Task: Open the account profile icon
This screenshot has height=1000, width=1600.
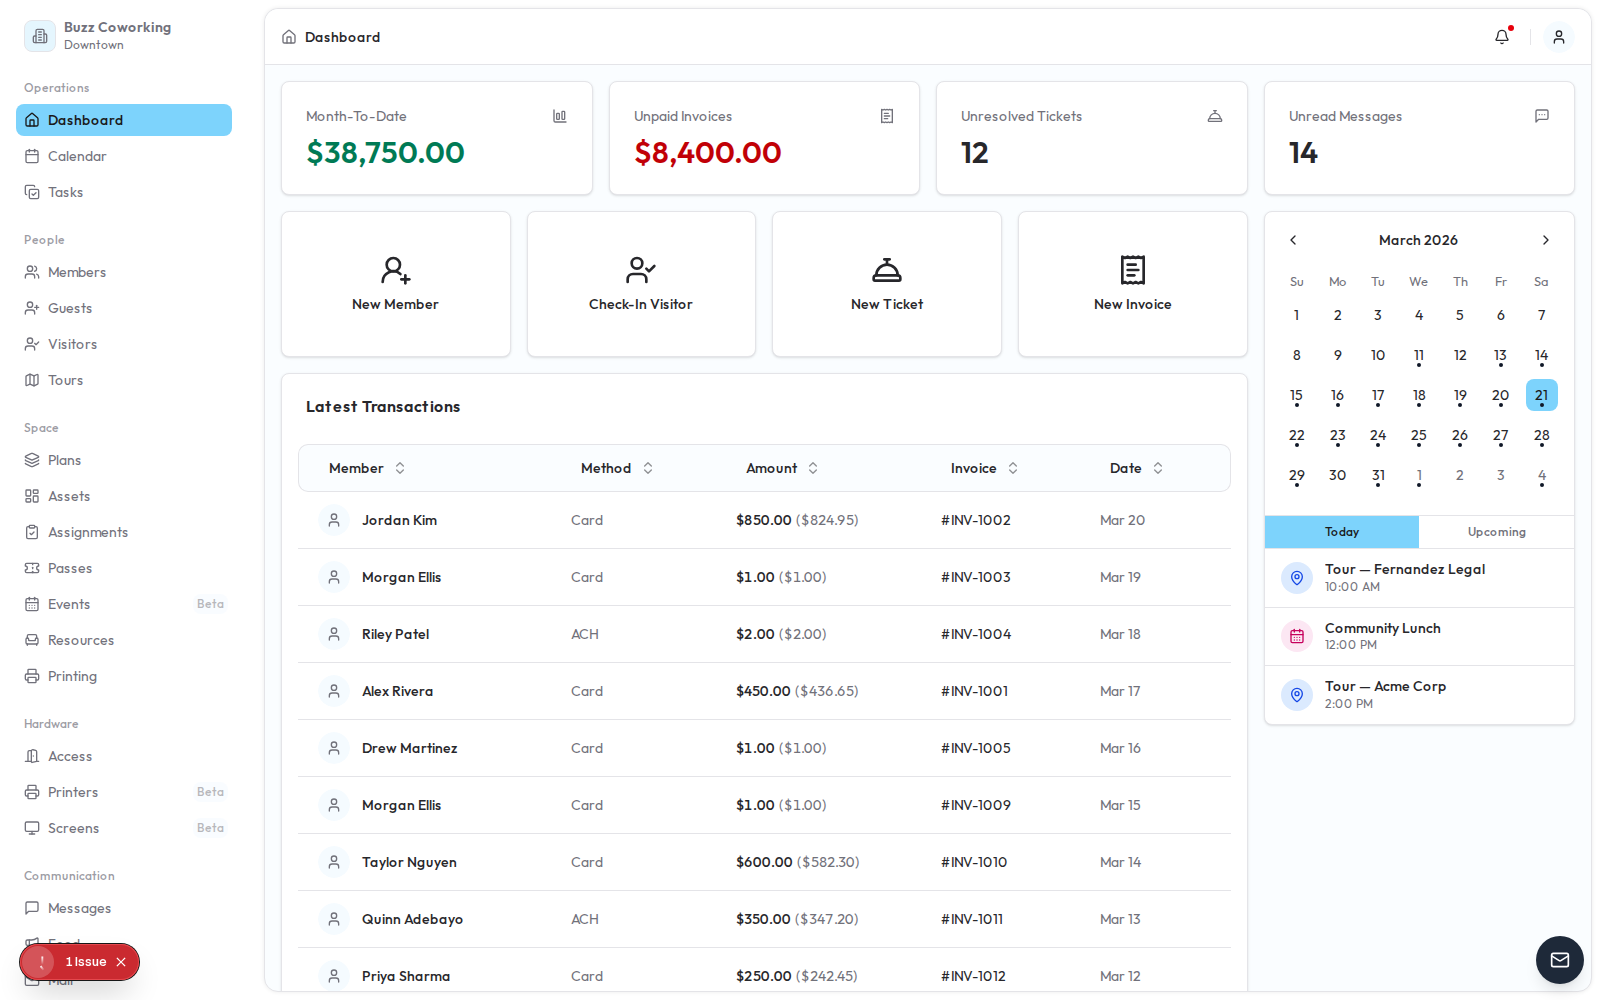Action: pyautogui.click(x=1559, y=36)
